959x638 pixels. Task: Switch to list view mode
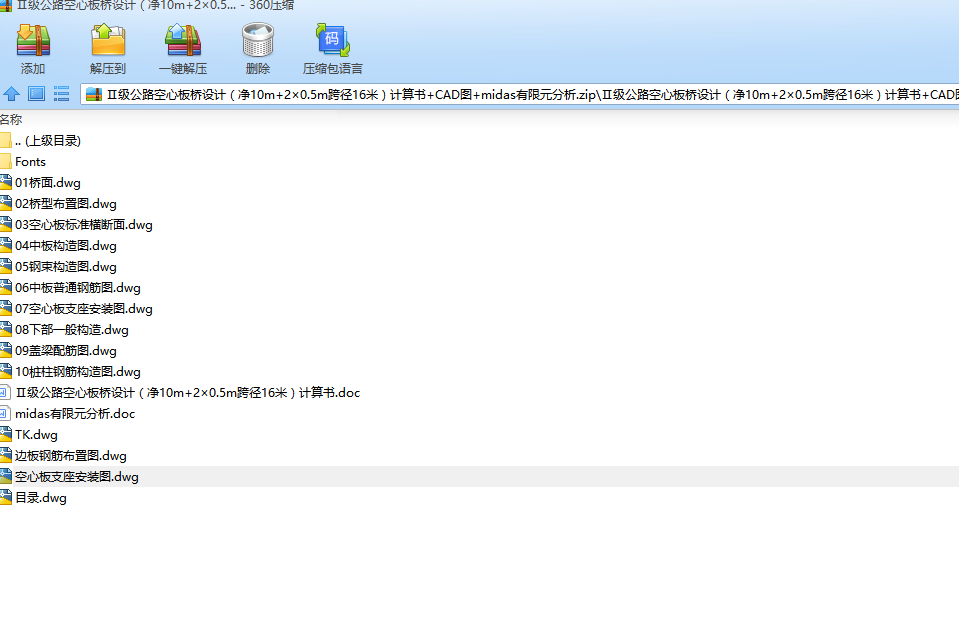[x=61, y=94]
